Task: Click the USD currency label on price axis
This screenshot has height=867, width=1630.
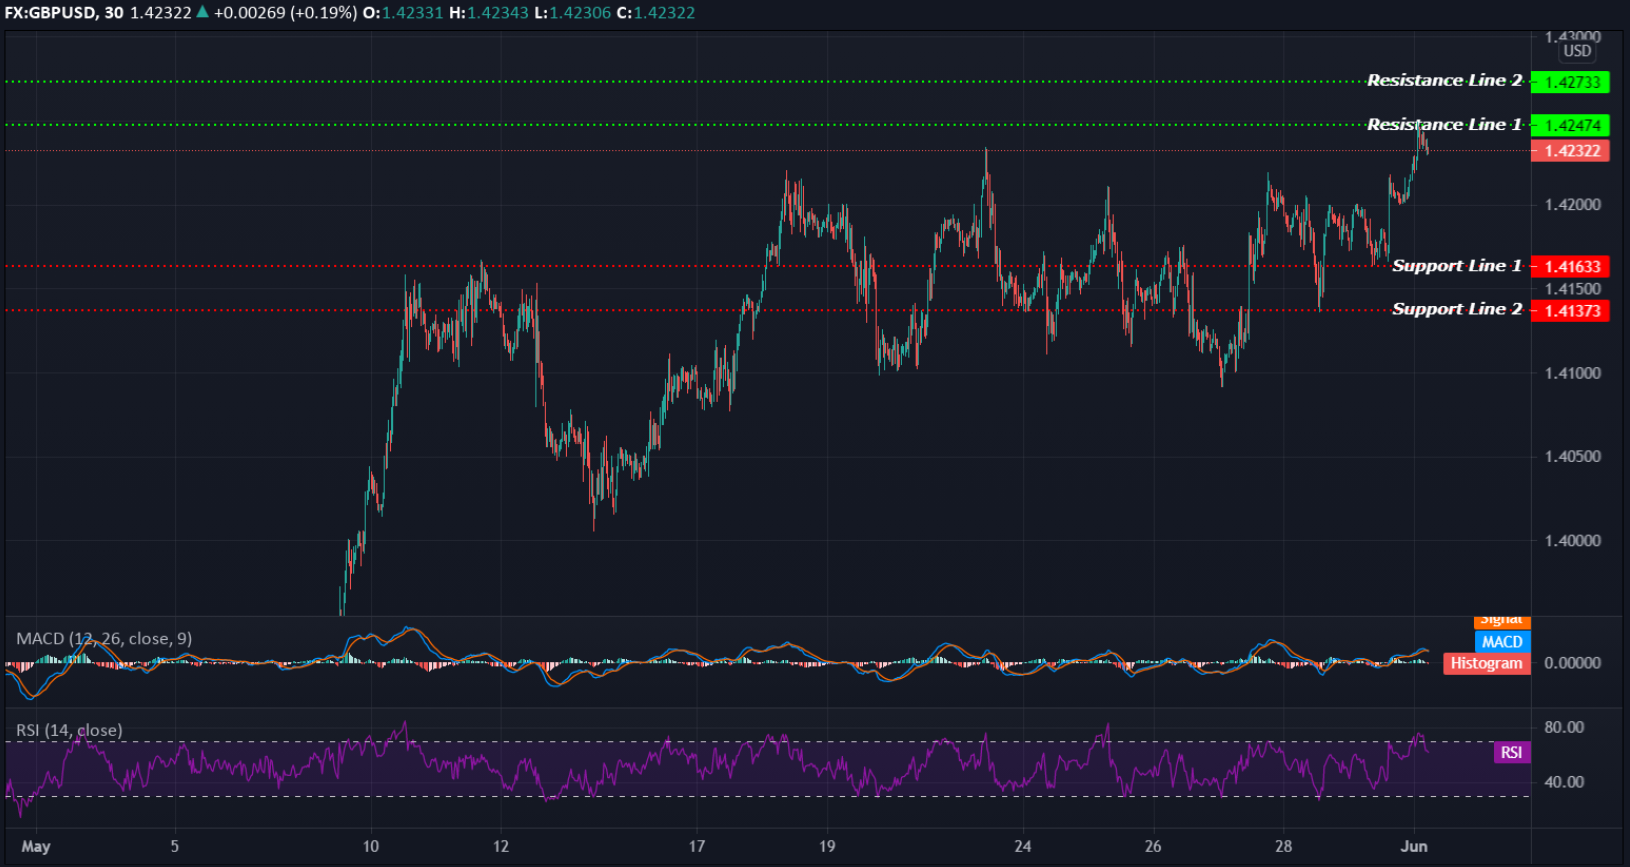Action: click(1577, 51)
